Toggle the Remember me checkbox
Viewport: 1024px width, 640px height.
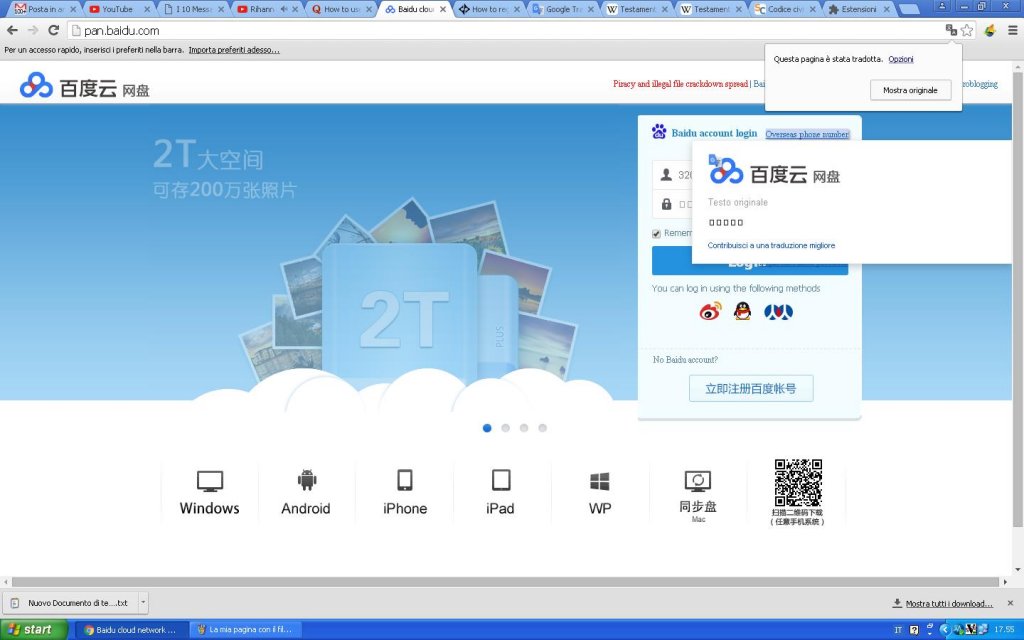657,234
